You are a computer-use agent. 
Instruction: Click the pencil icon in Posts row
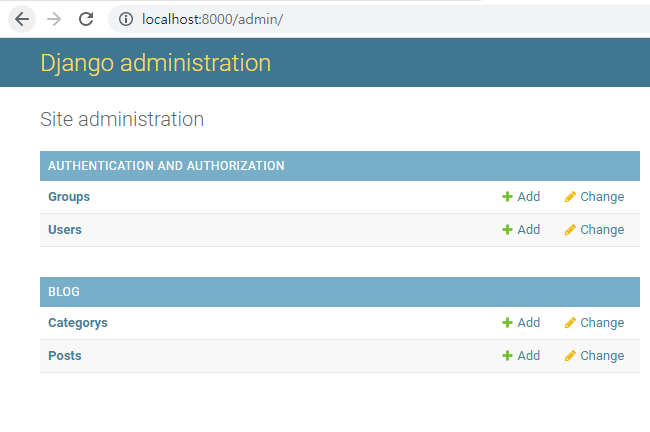(x=570, y=356)
